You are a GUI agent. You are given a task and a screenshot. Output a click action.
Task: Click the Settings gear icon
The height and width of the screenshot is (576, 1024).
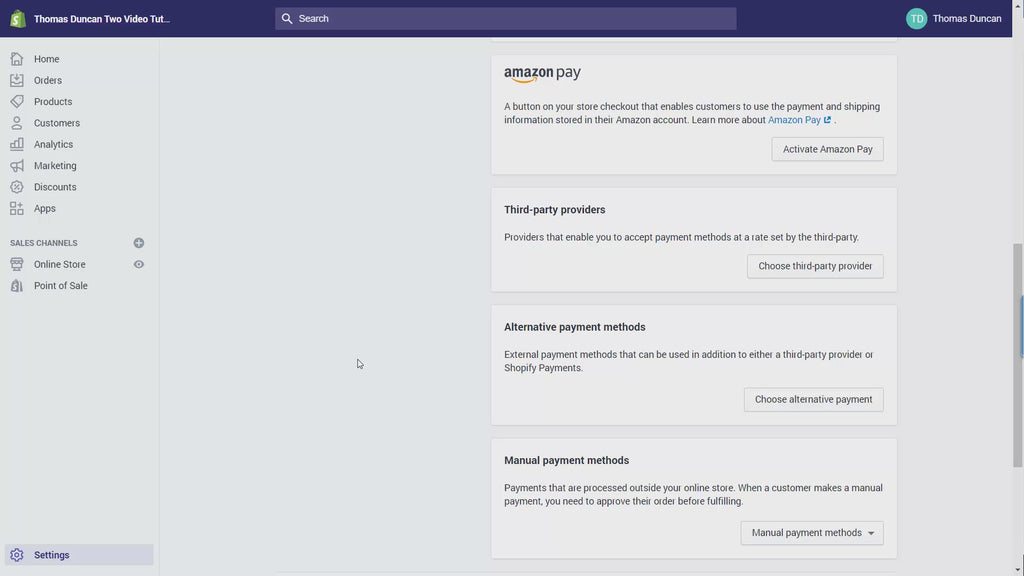click(17, 555)
